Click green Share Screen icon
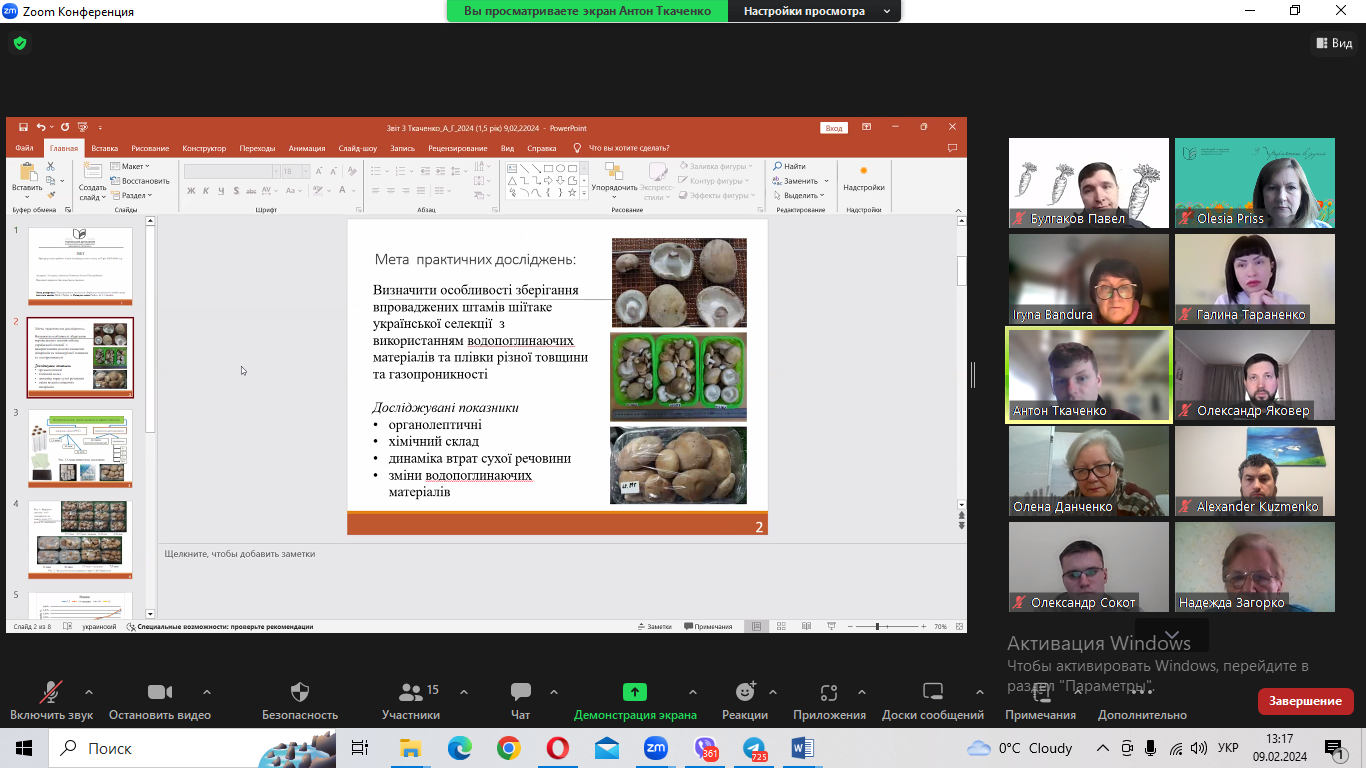 [x=635, y=693]
